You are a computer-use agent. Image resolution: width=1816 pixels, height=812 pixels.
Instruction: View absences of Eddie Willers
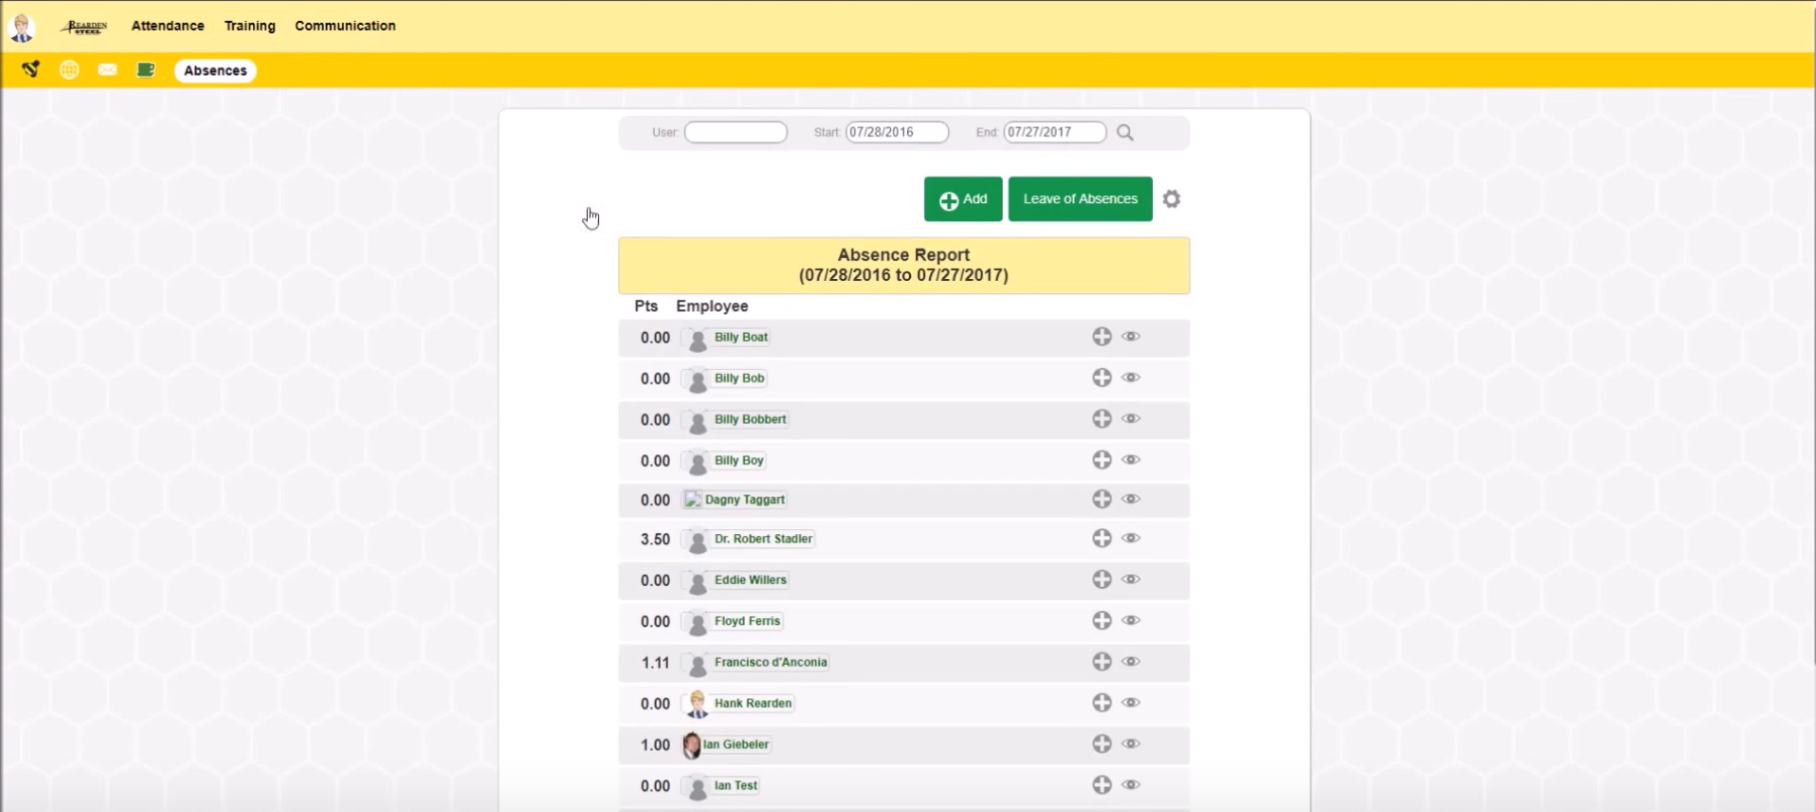1131,579
